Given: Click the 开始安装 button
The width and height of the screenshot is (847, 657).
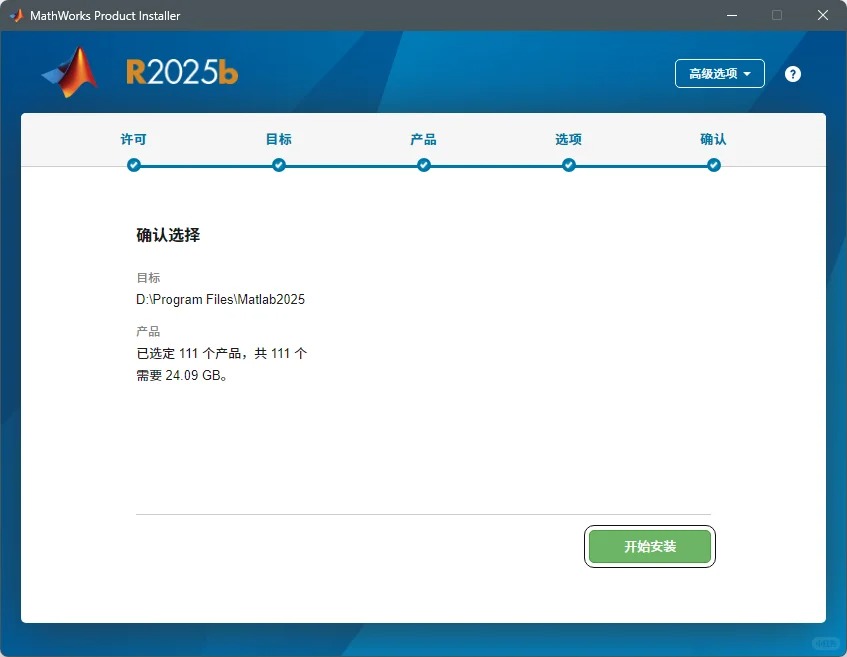Looking at the screenshot, I should (x=650, y=546).
